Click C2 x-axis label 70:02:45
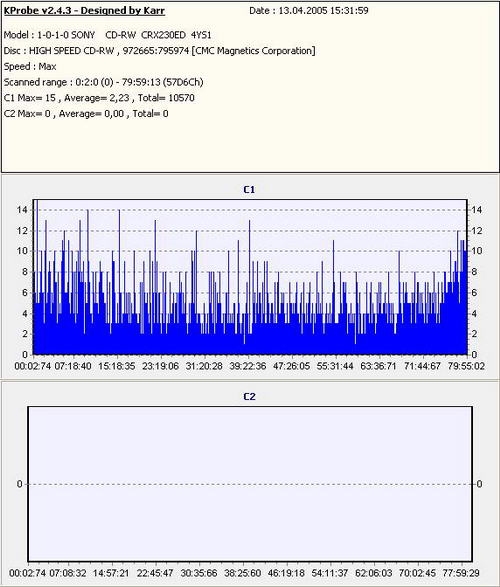Image resolution: width=500 pixels, height=587 pixels. [x=417, y=573]
